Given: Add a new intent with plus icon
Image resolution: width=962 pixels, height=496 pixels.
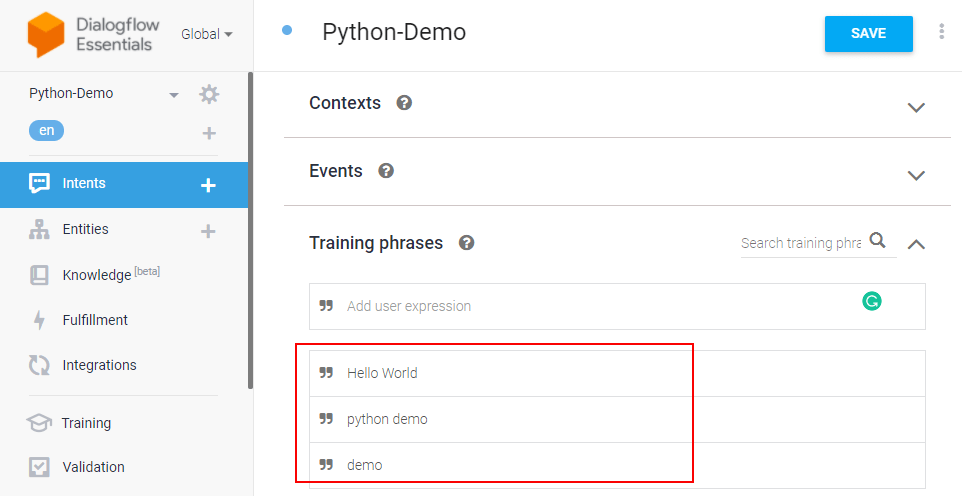Looking at the screenshot, I should tap(209, 185).
